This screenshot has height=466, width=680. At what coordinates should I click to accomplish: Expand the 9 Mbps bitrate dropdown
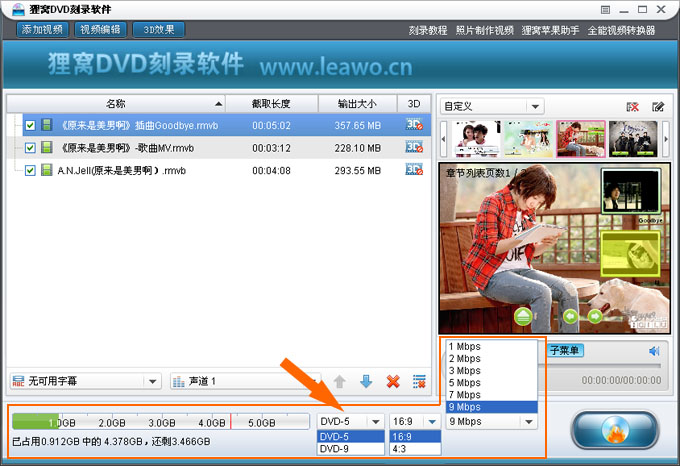529,421
